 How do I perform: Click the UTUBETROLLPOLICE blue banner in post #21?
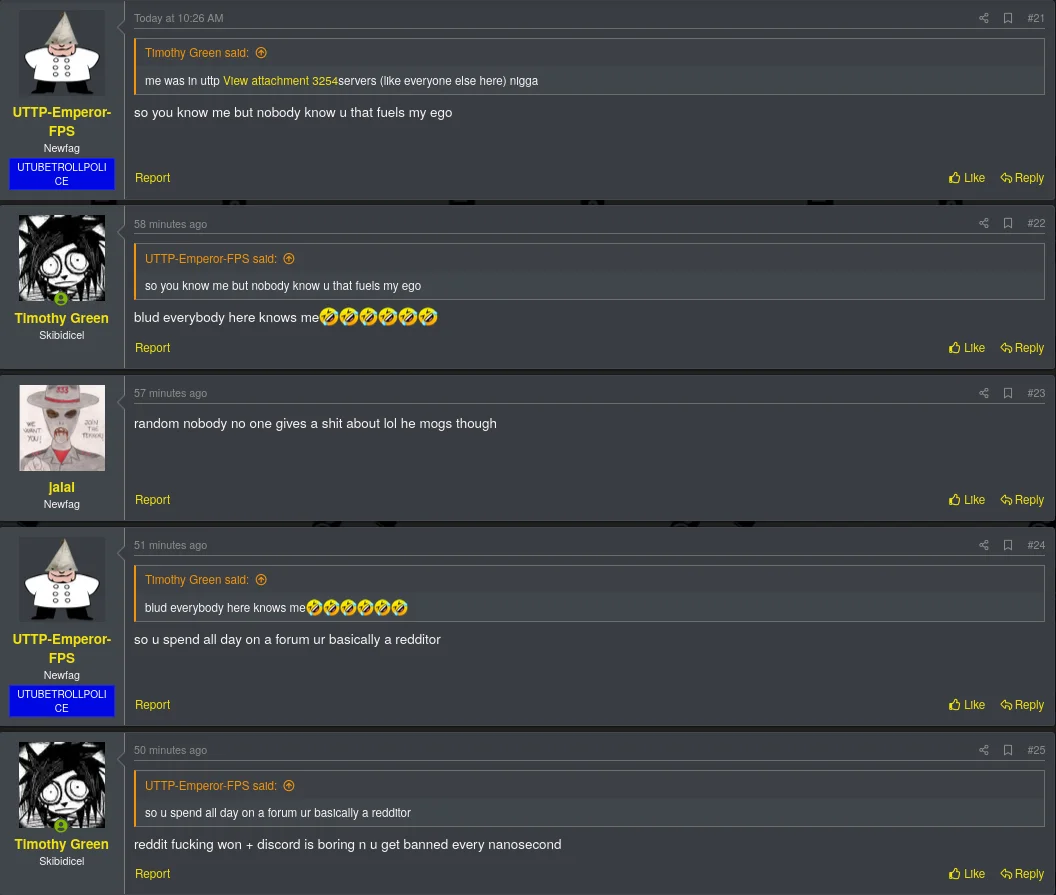point(61,174)
